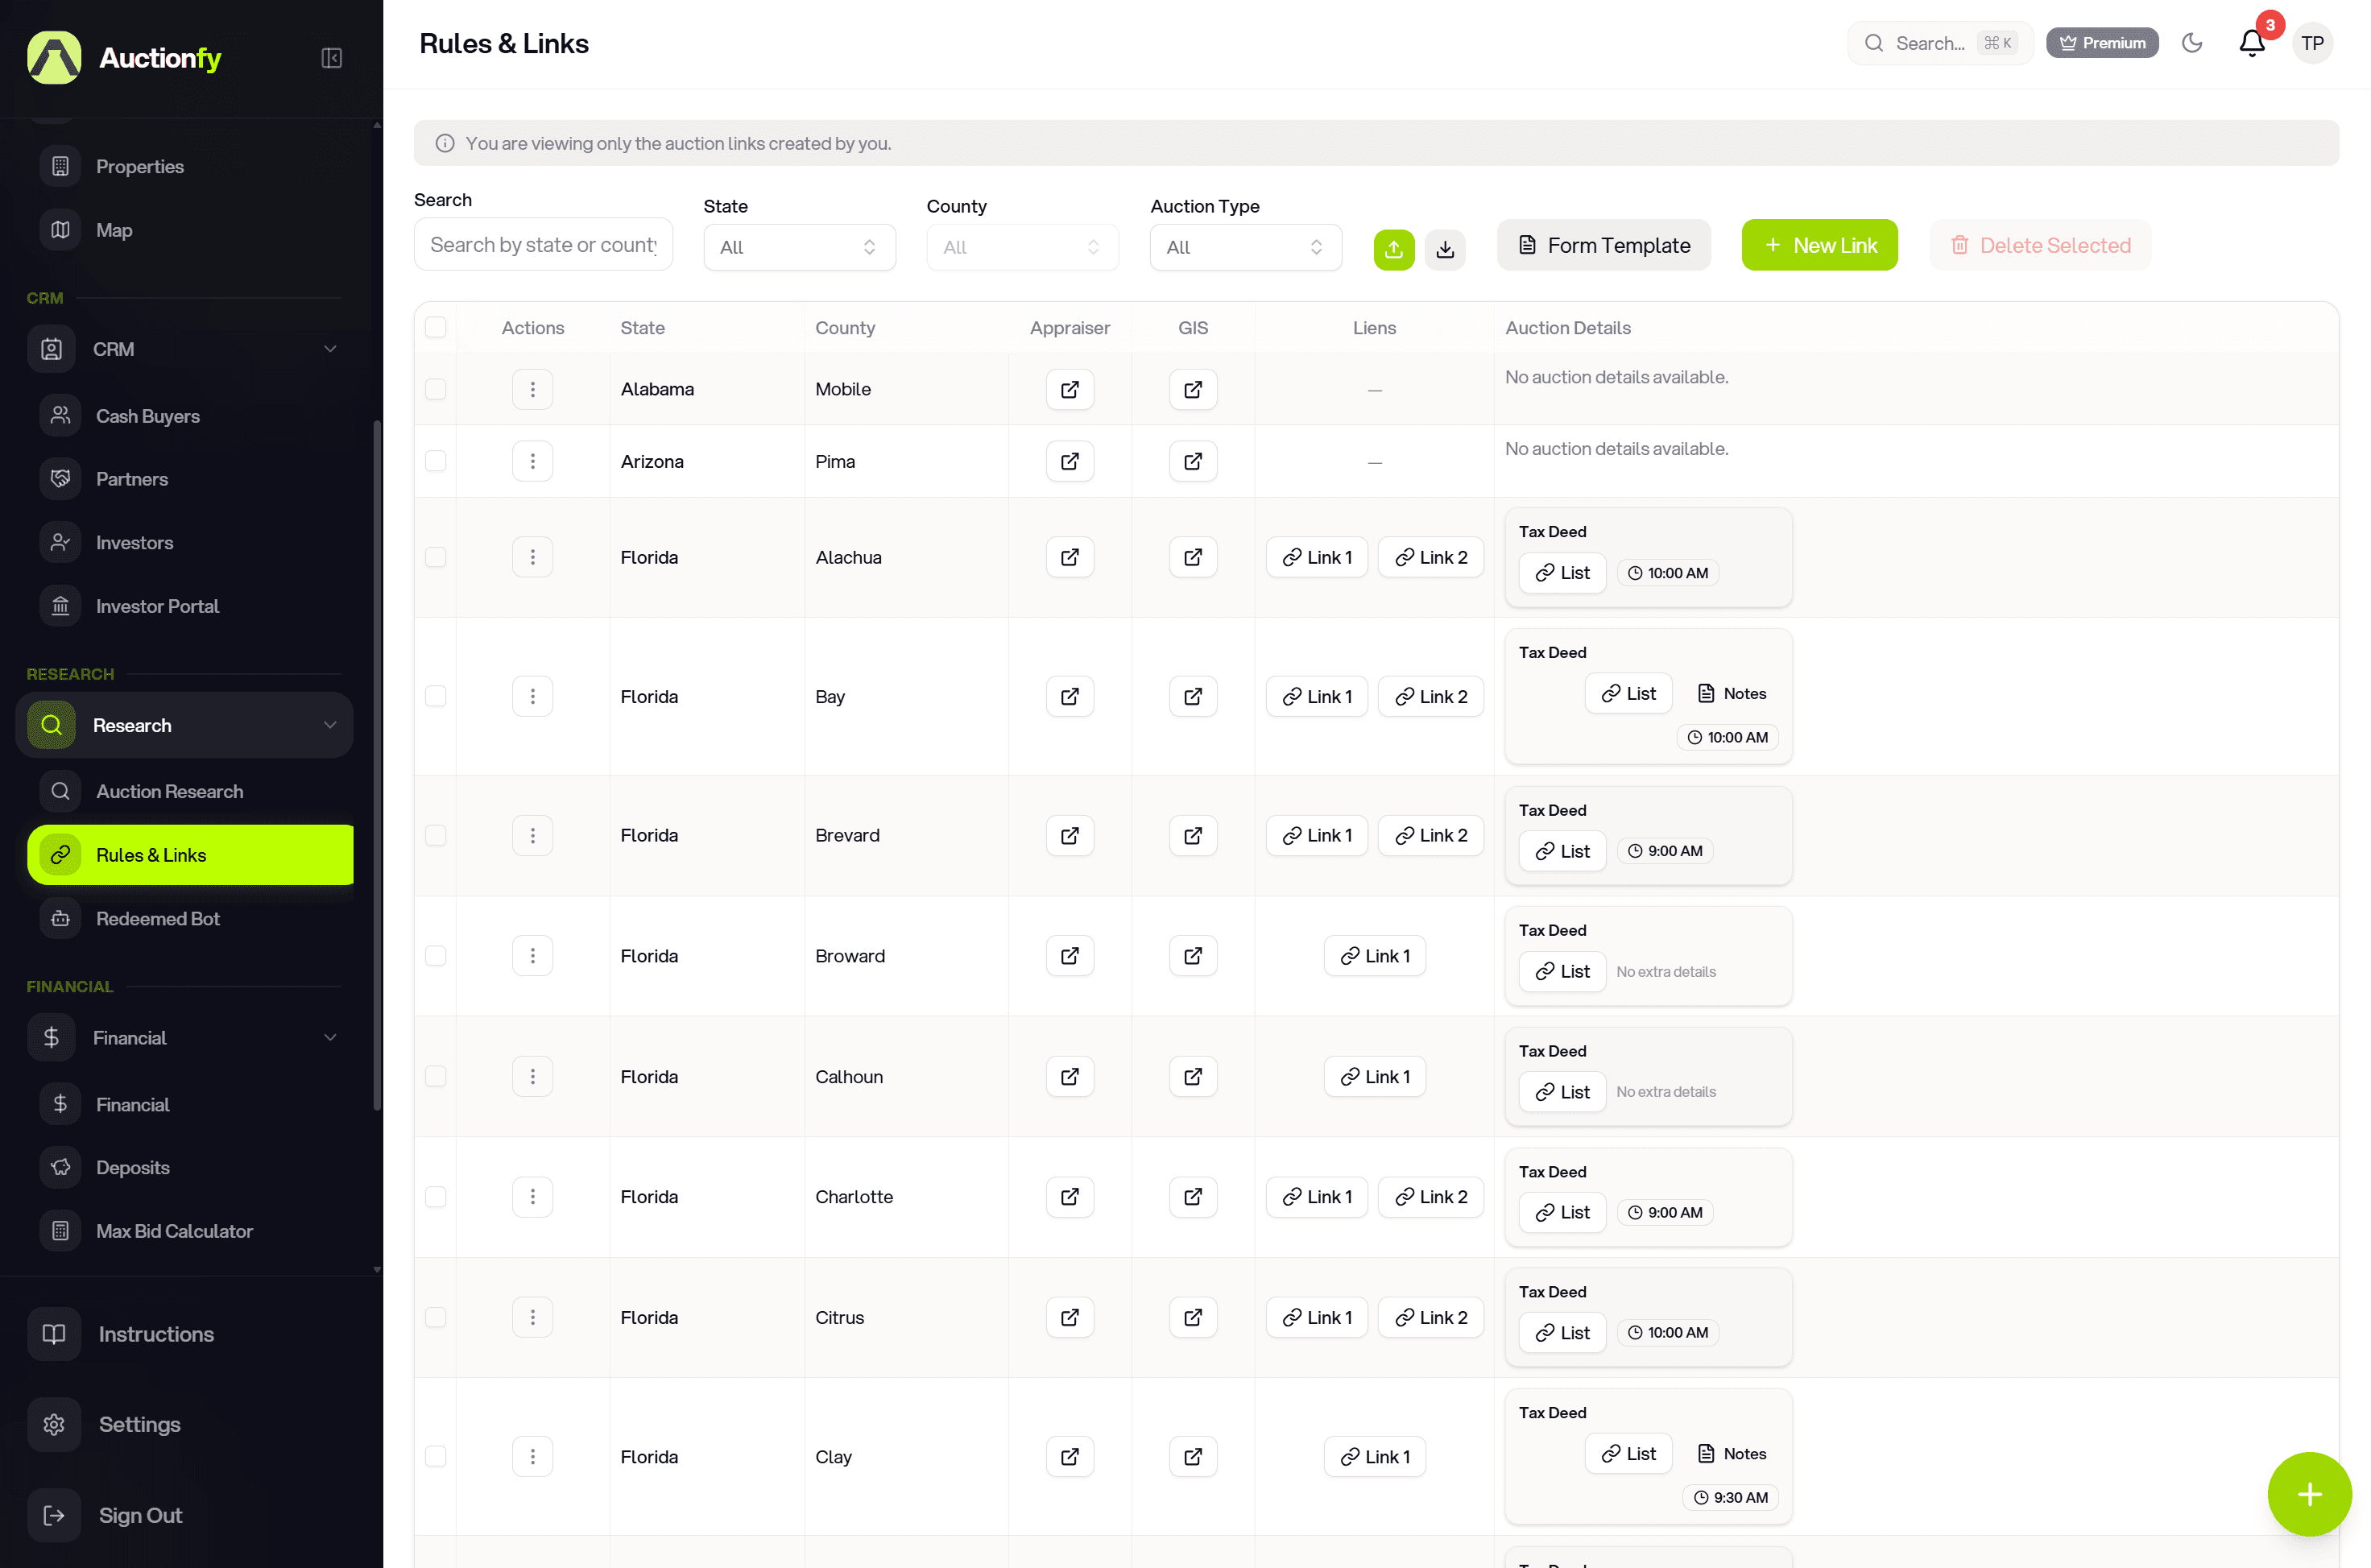Go to Auction Research in sidebar
This screenshot has height=1568, width=2371.
pyautogui.click(x=169, y=791)
